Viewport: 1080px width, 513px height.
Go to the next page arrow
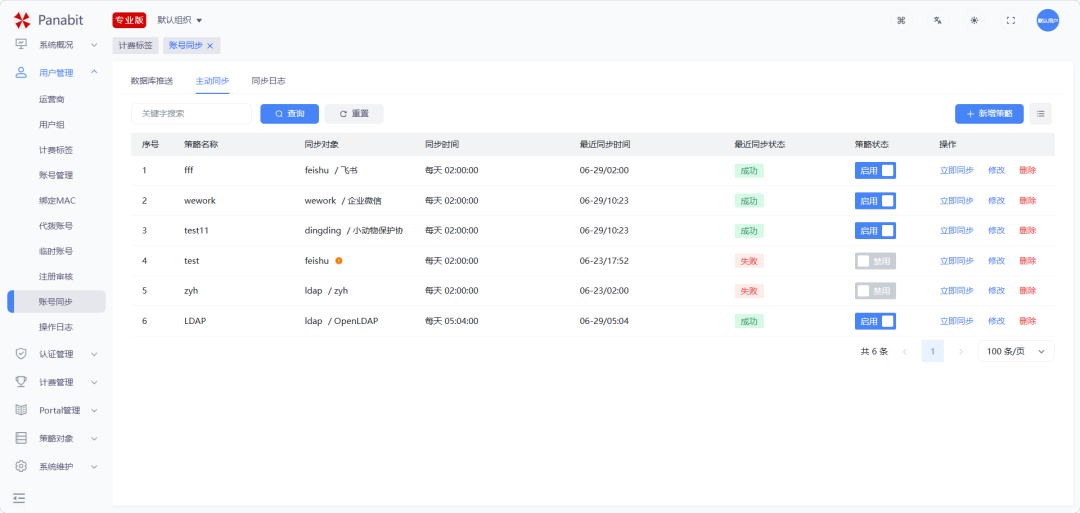pyautogui.click(x=961, y=351)
